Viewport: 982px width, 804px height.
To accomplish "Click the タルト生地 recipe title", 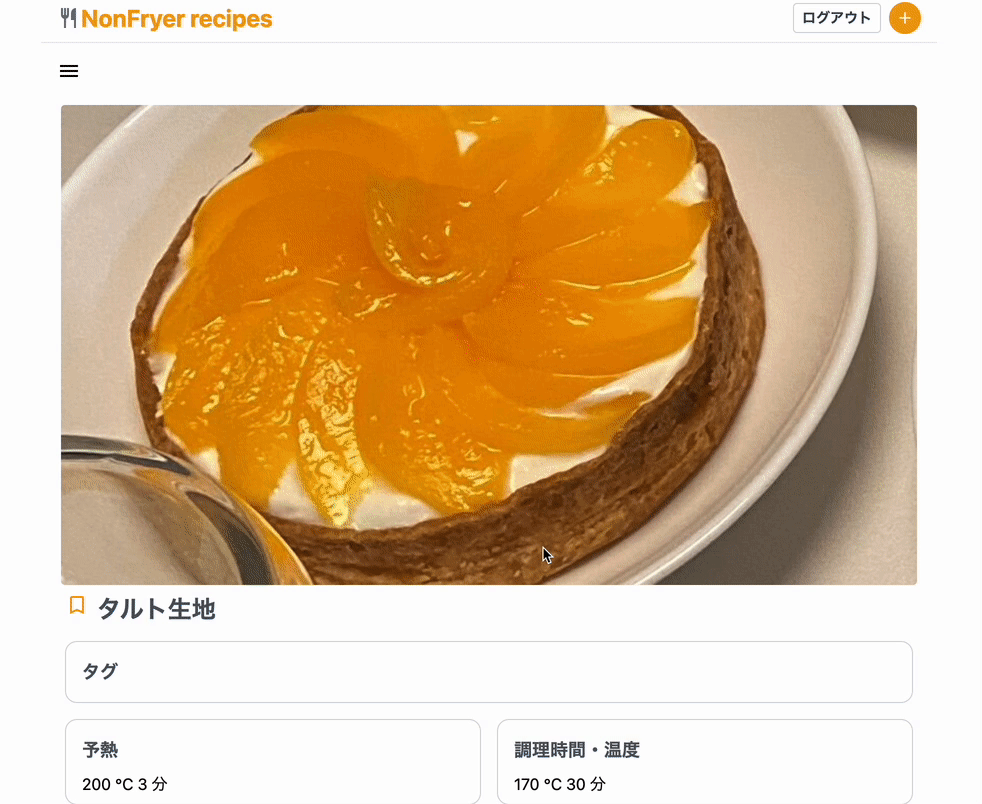I will 157,609.
